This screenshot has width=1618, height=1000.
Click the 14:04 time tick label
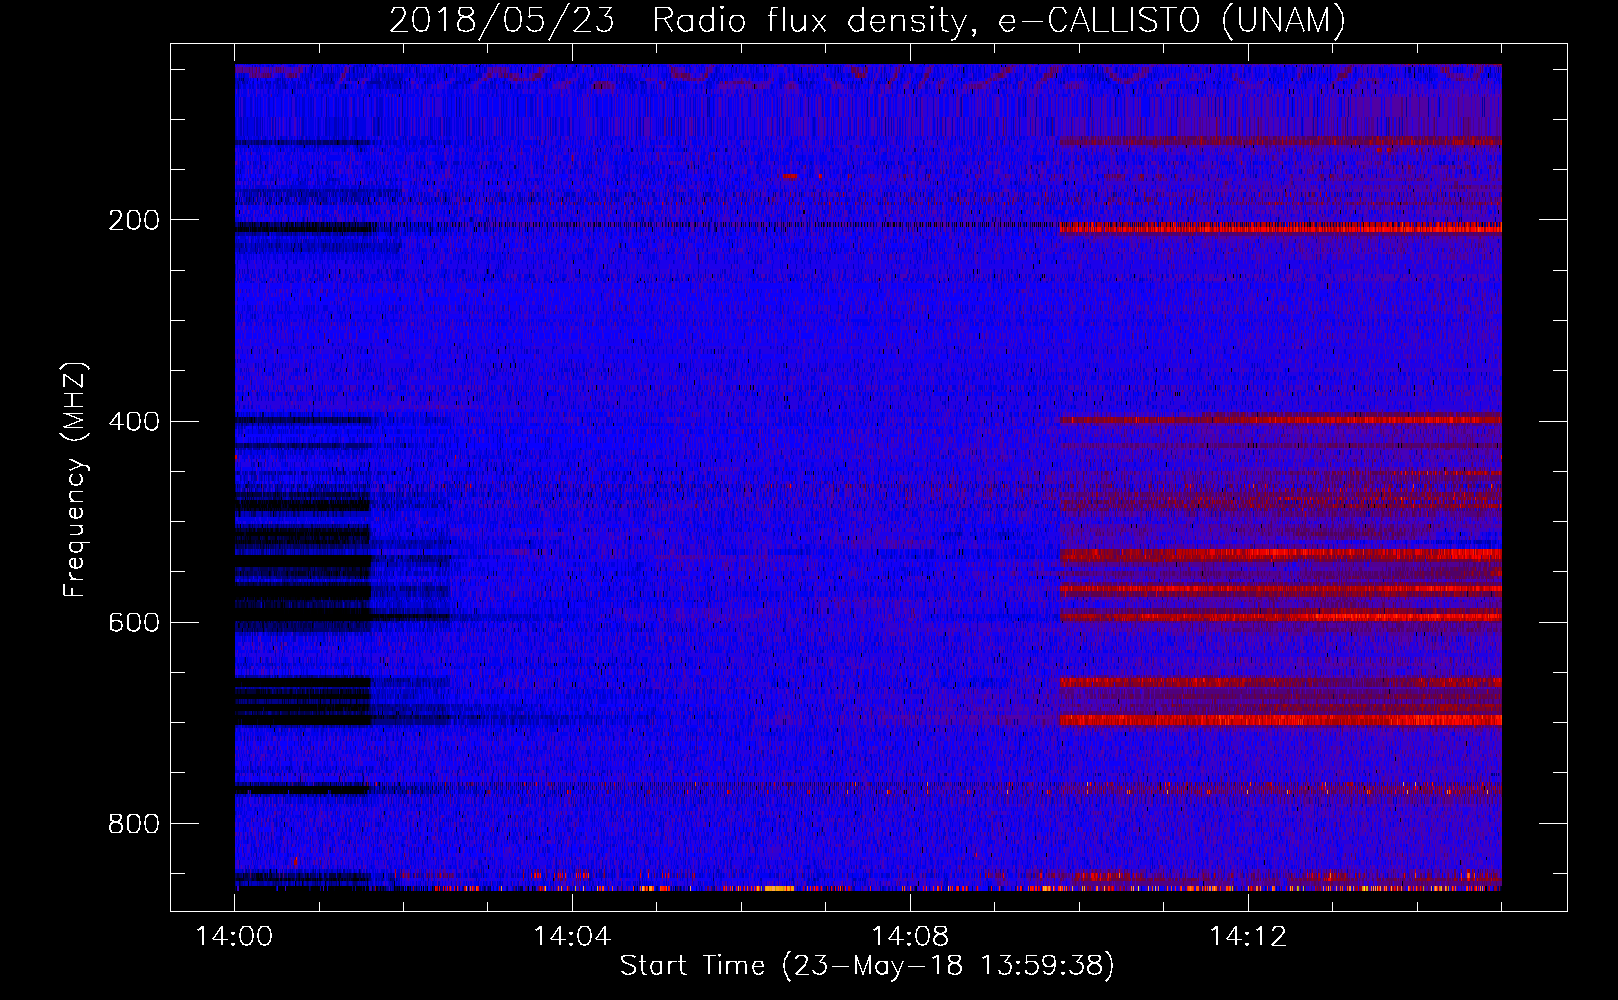pyautogui.click(x=572, y=937)
